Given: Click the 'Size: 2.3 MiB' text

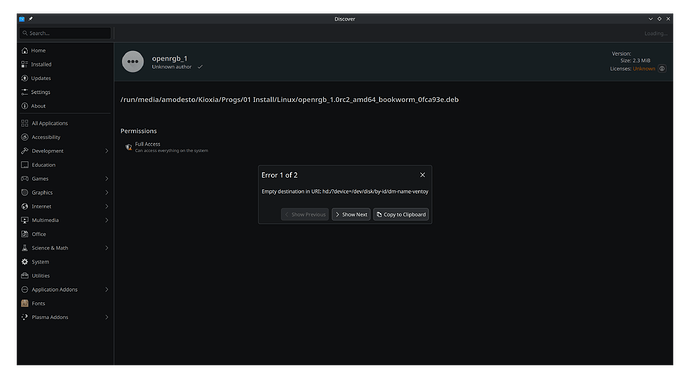Looking at the screenshot, I should tap(635, 61).
